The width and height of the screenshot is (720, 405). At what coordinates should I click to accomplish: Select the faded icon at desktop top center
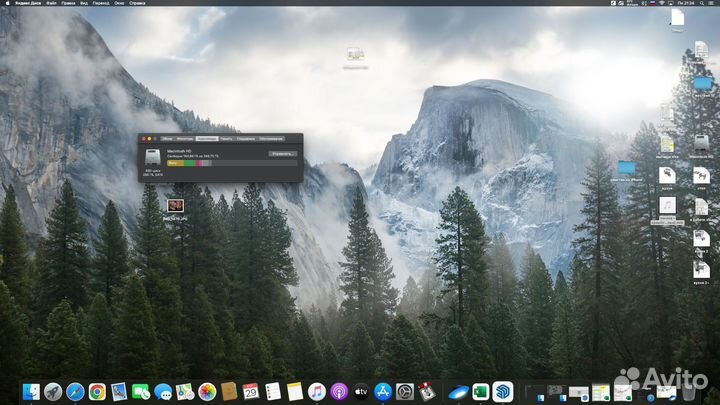click(355, 54)
